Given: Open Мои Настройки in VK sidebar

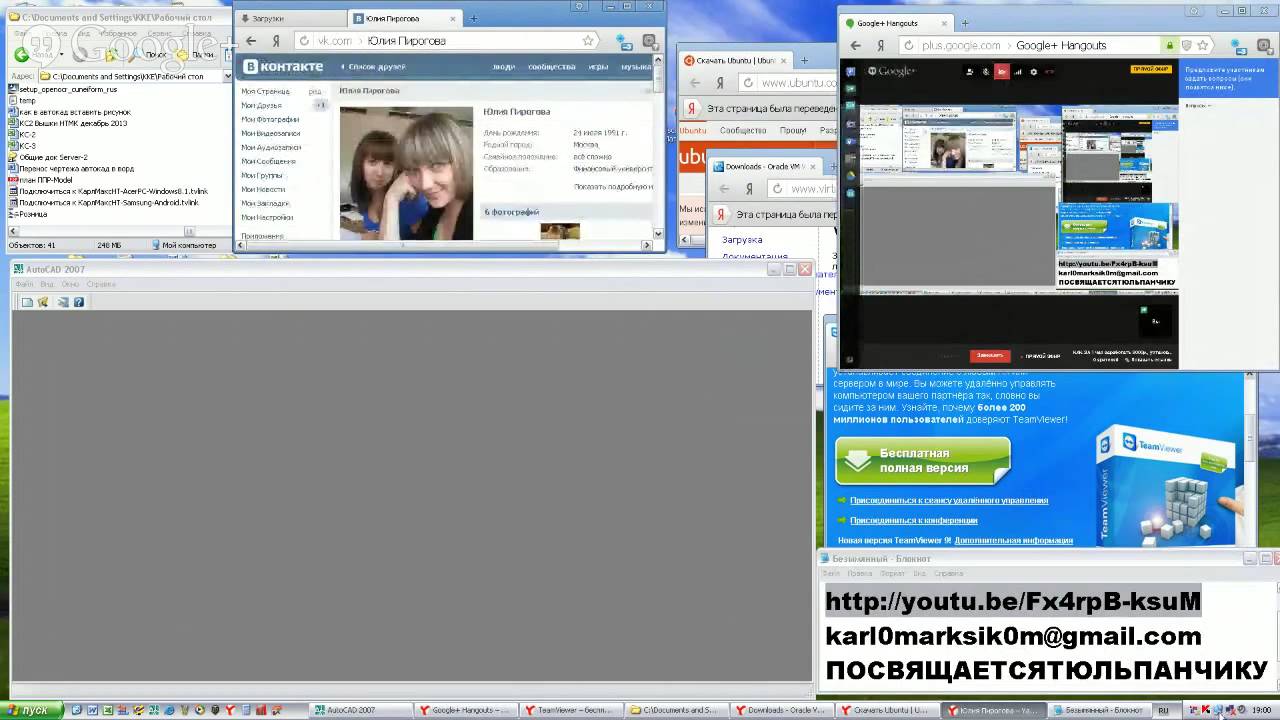Looking at the screenshot, I should click(267, 217).
